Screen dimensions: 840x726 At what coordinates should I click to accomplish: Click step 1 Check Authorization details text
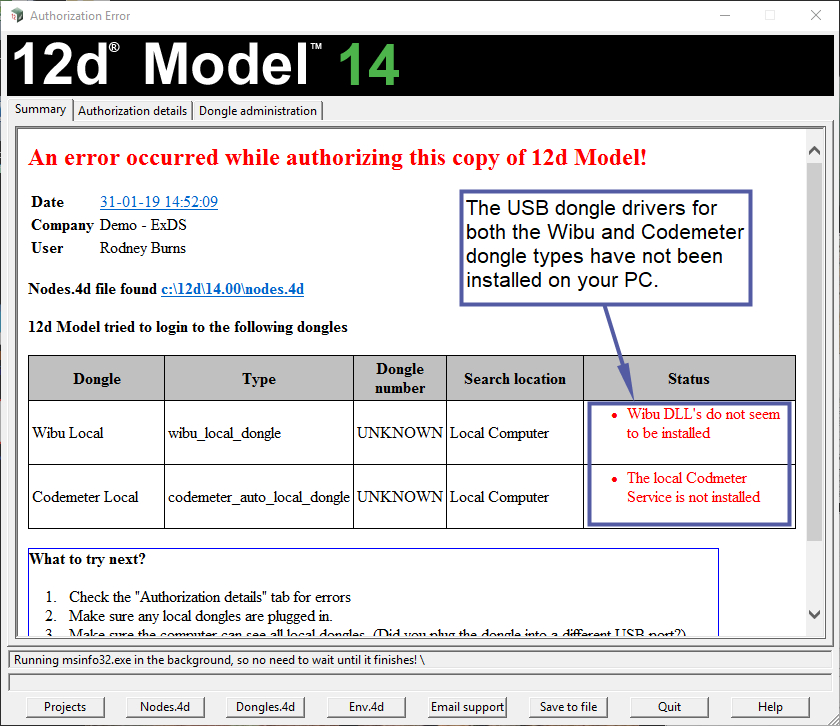tap(210, 597)
